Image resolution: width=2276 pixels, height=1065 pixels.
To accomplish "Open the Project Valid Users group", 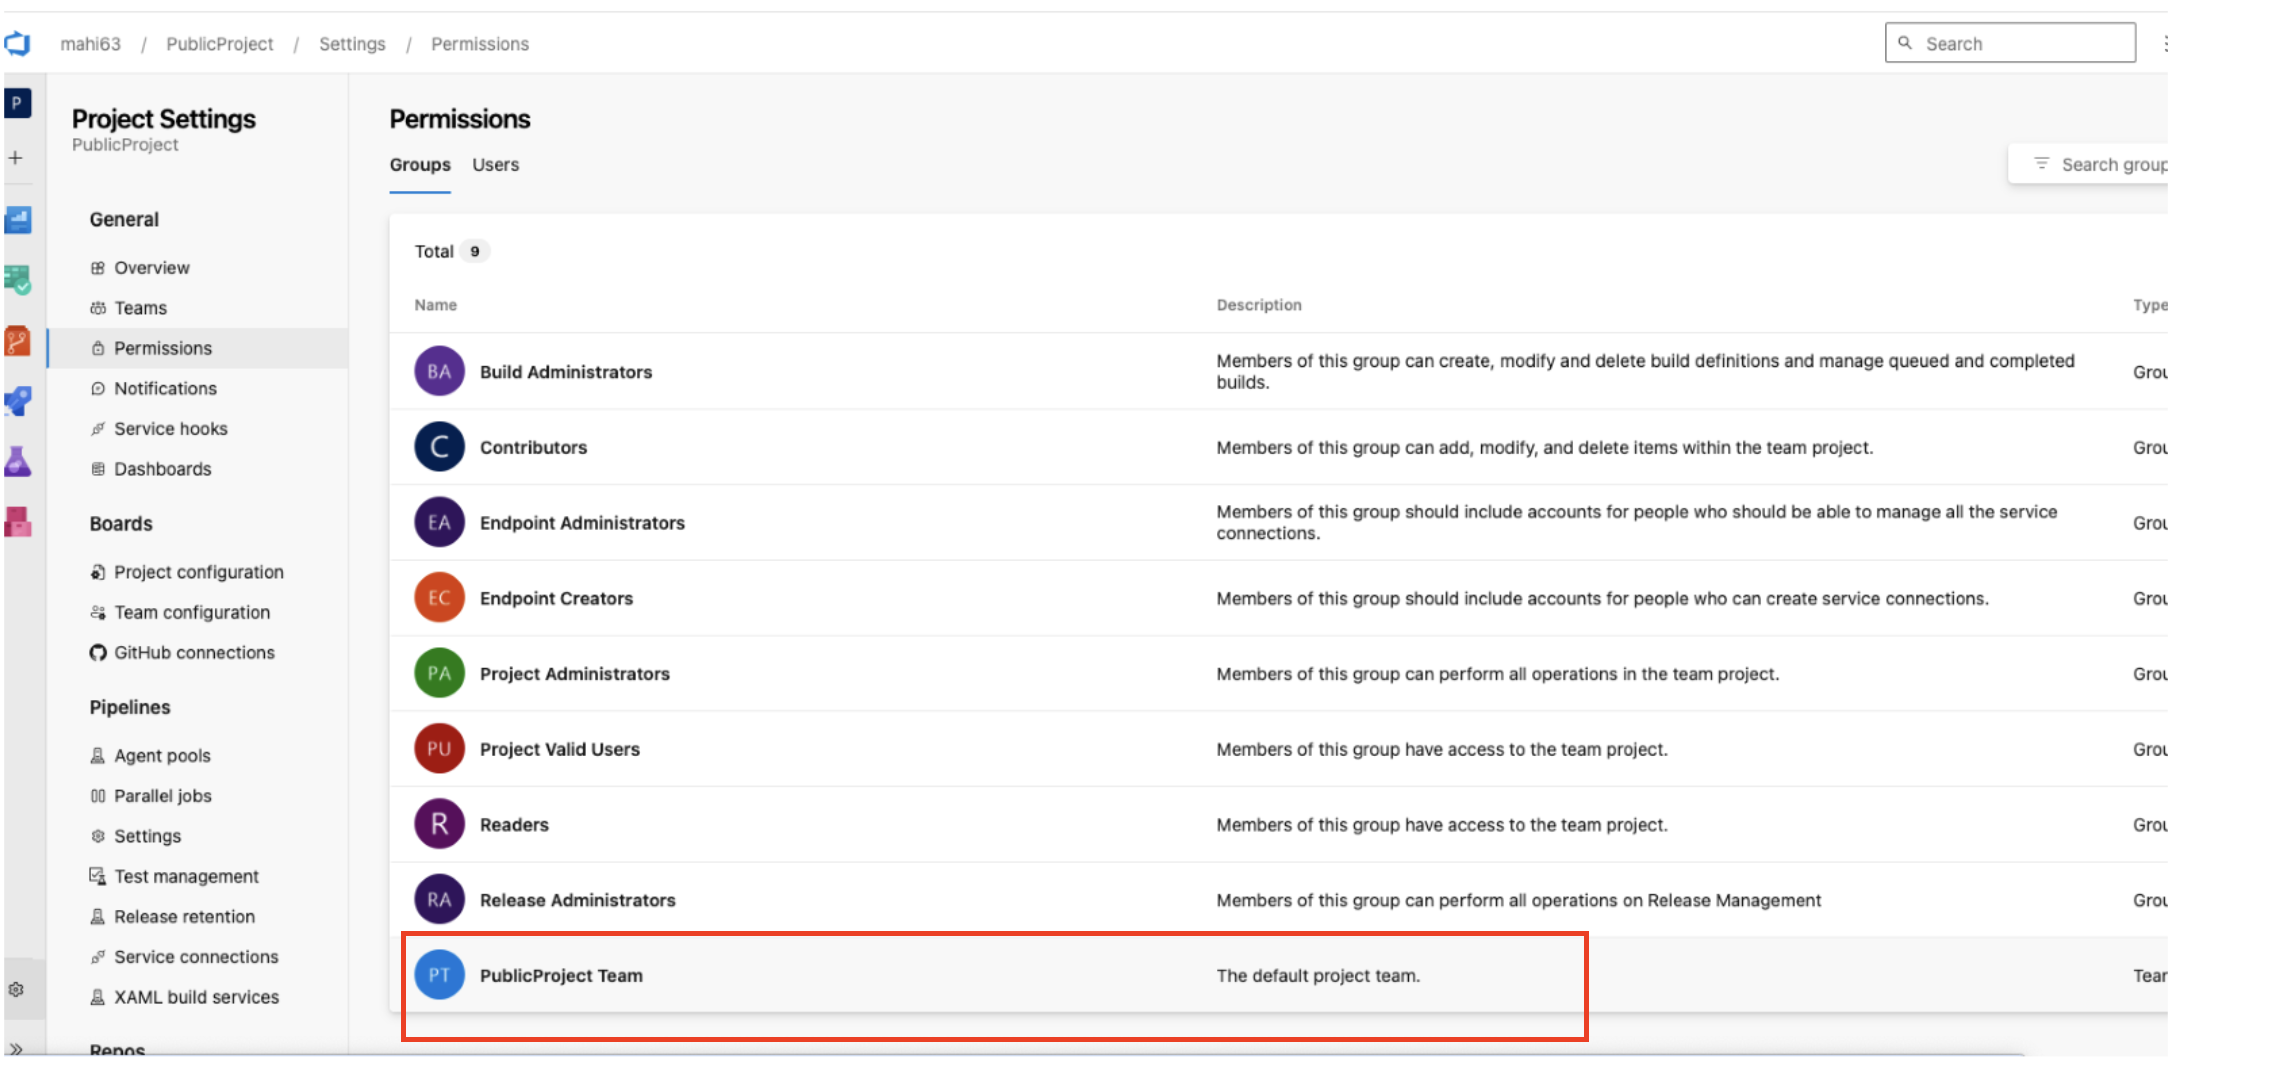I will click(560, 749).
